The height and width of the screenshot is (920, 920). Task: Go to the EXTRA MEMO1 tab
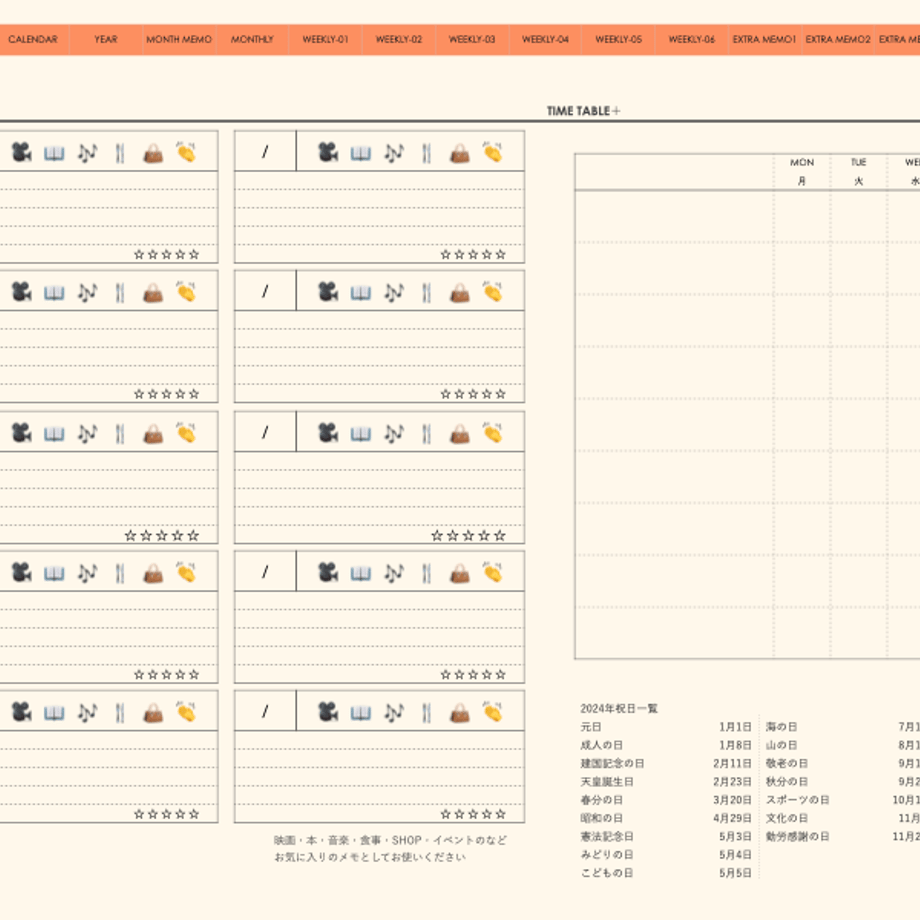pos(765,39)
